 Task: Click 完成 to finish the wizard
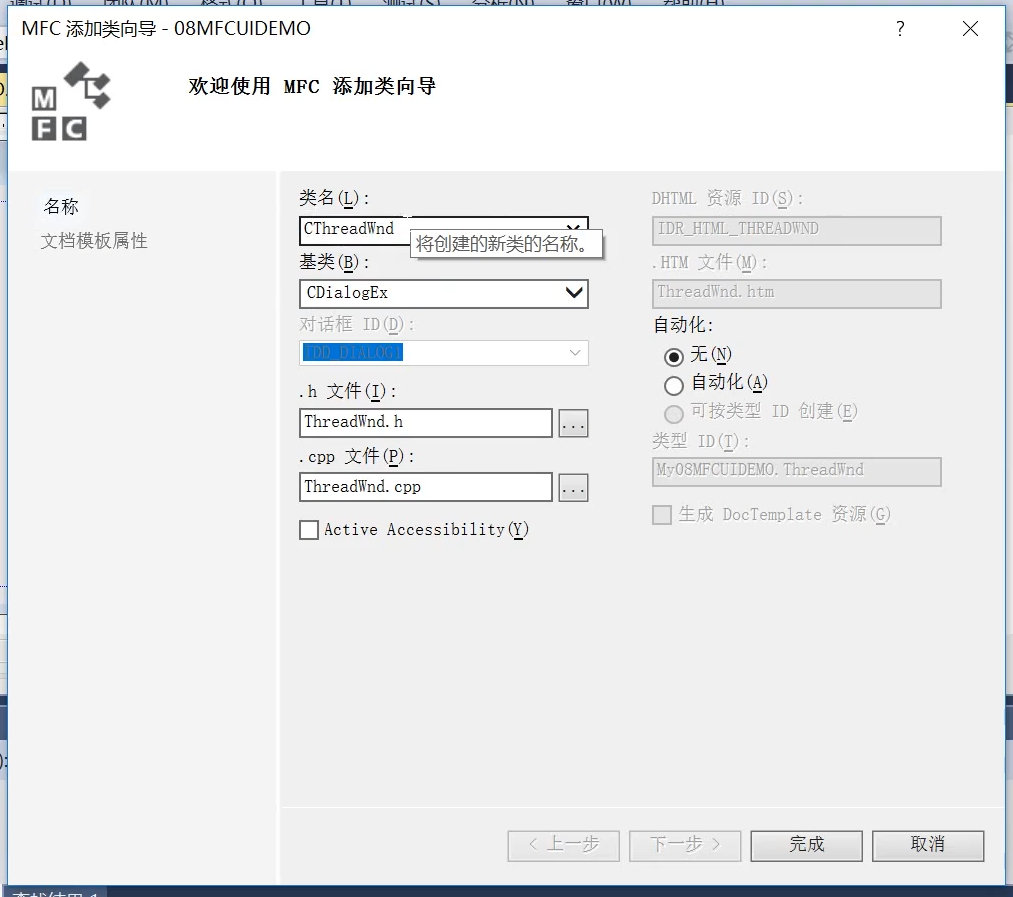click(806, 845)
